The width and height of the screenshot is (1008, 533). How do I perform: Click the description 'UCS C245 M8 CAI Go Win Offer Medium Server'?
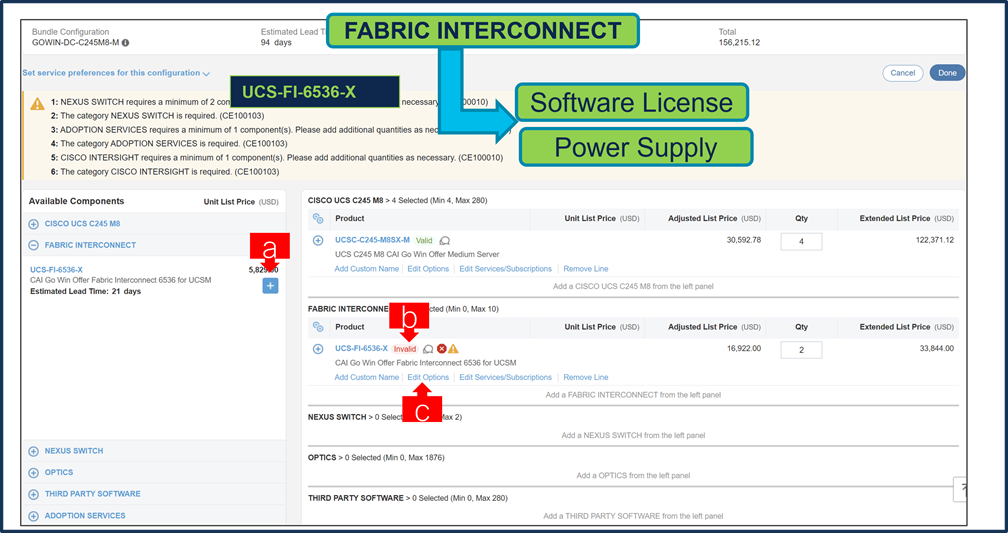[417, 254]
